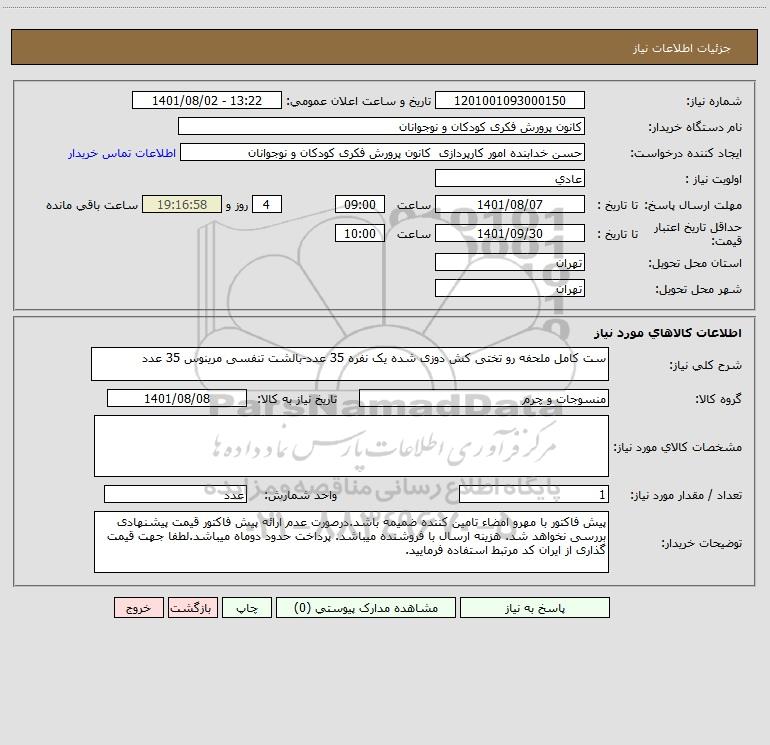Click remaining time counter 19:16:58
This screenshot has width=770, height=745.
point(182,204)
